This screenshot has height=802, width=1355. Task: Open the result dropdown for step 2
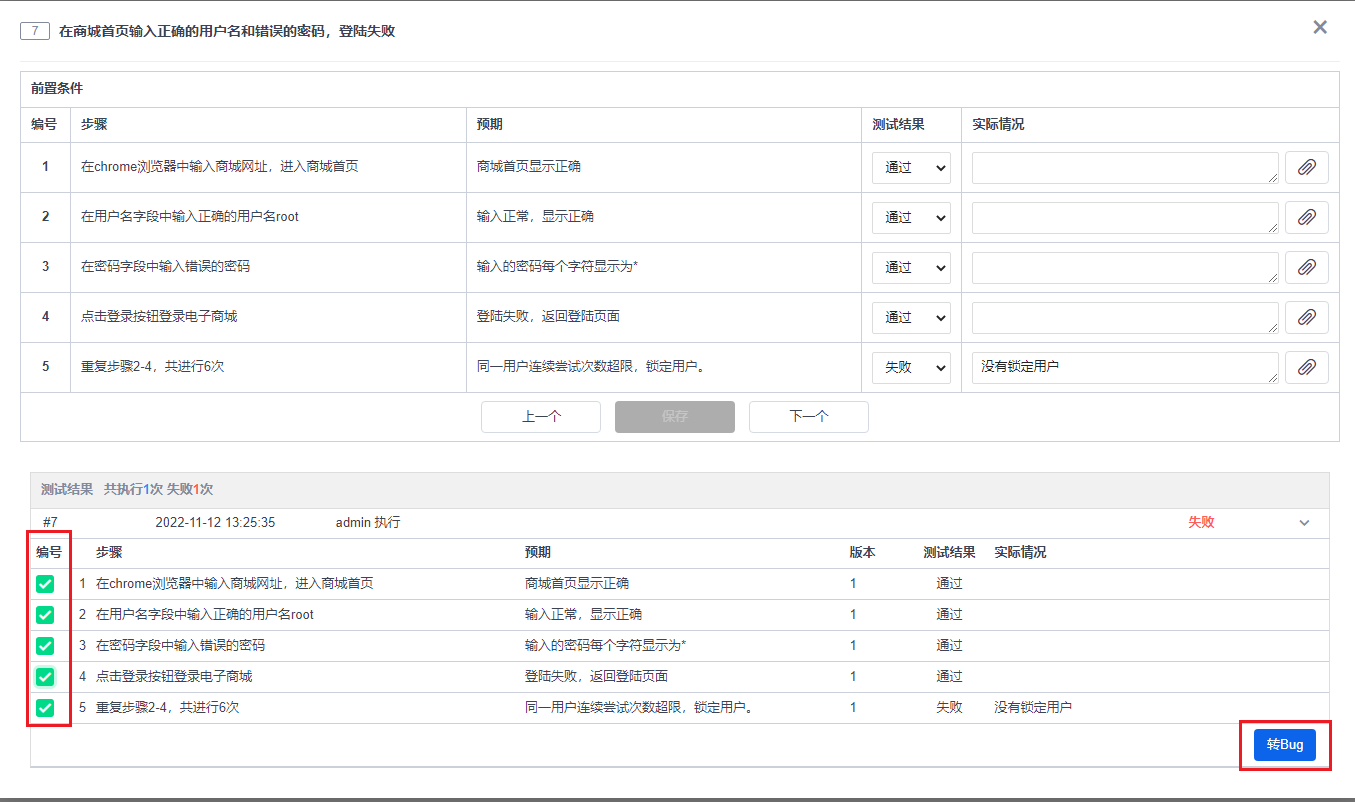click(911, 218)
